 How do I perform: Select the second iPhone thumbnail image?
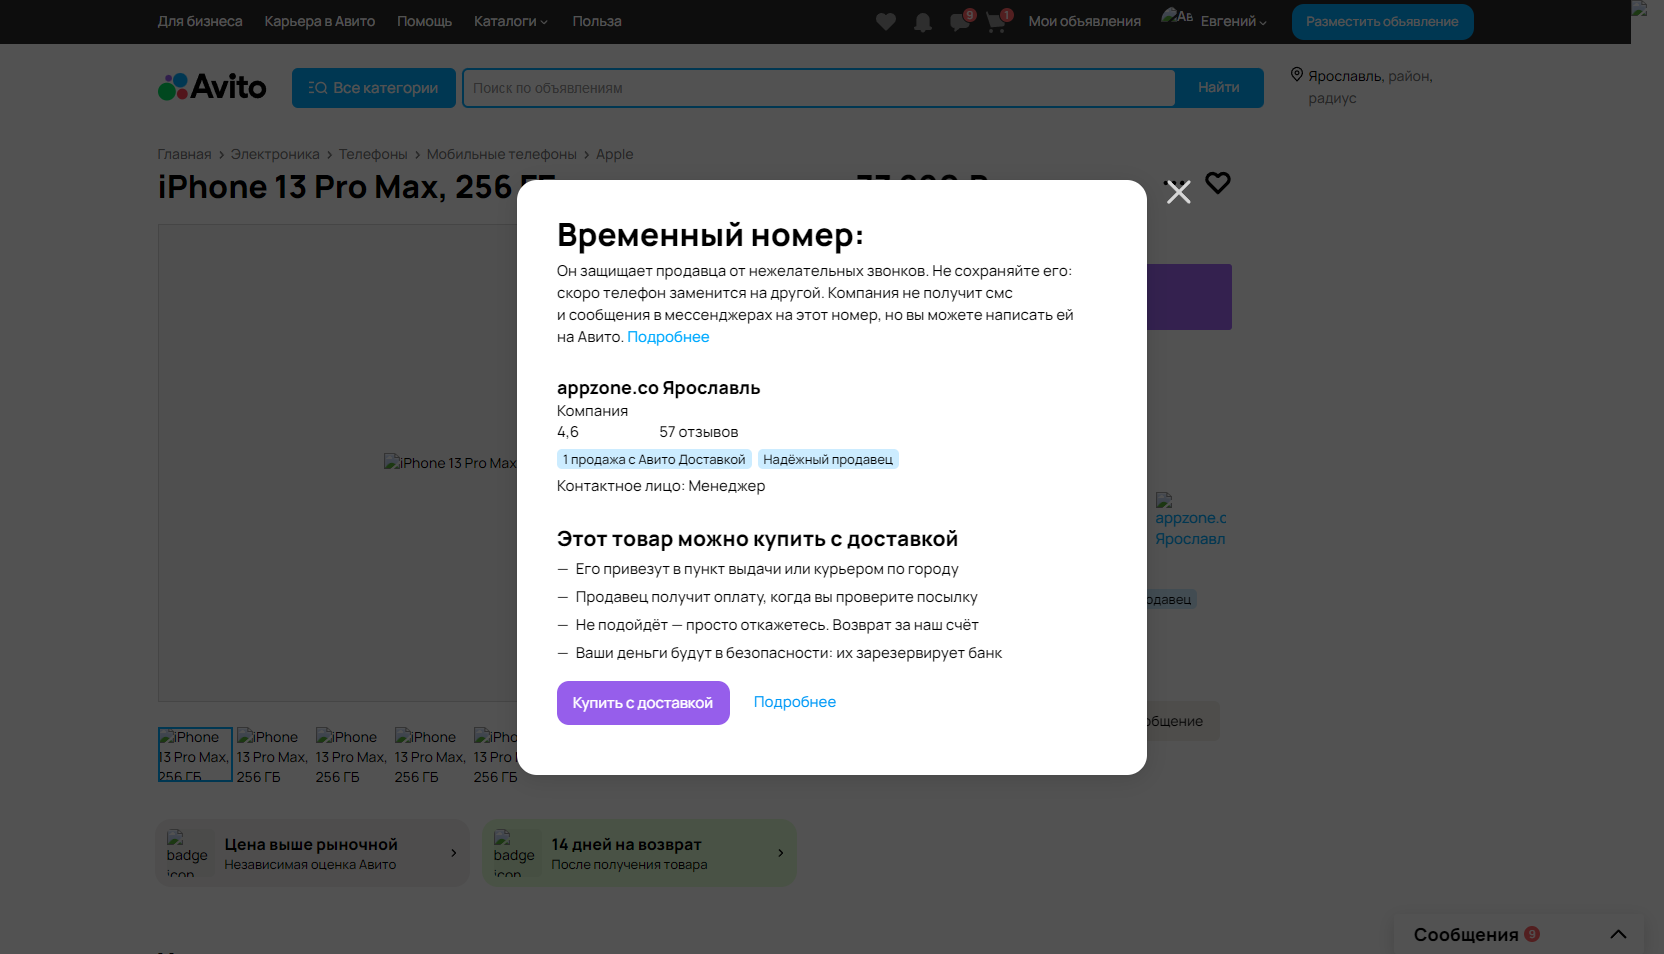pos(273,755)
